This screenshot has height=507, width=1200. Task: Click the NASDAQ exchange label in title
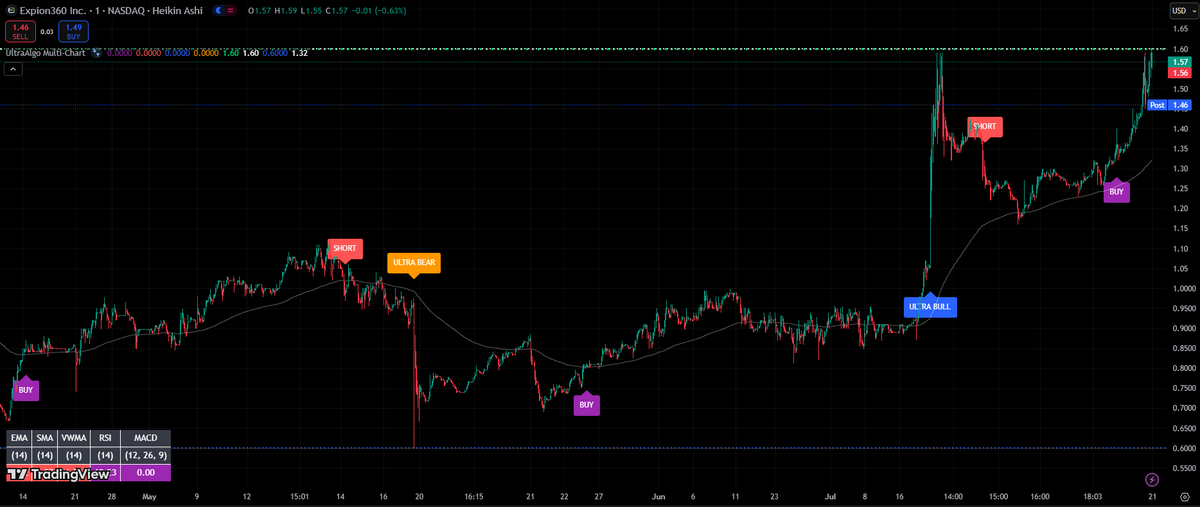[126, 10]
